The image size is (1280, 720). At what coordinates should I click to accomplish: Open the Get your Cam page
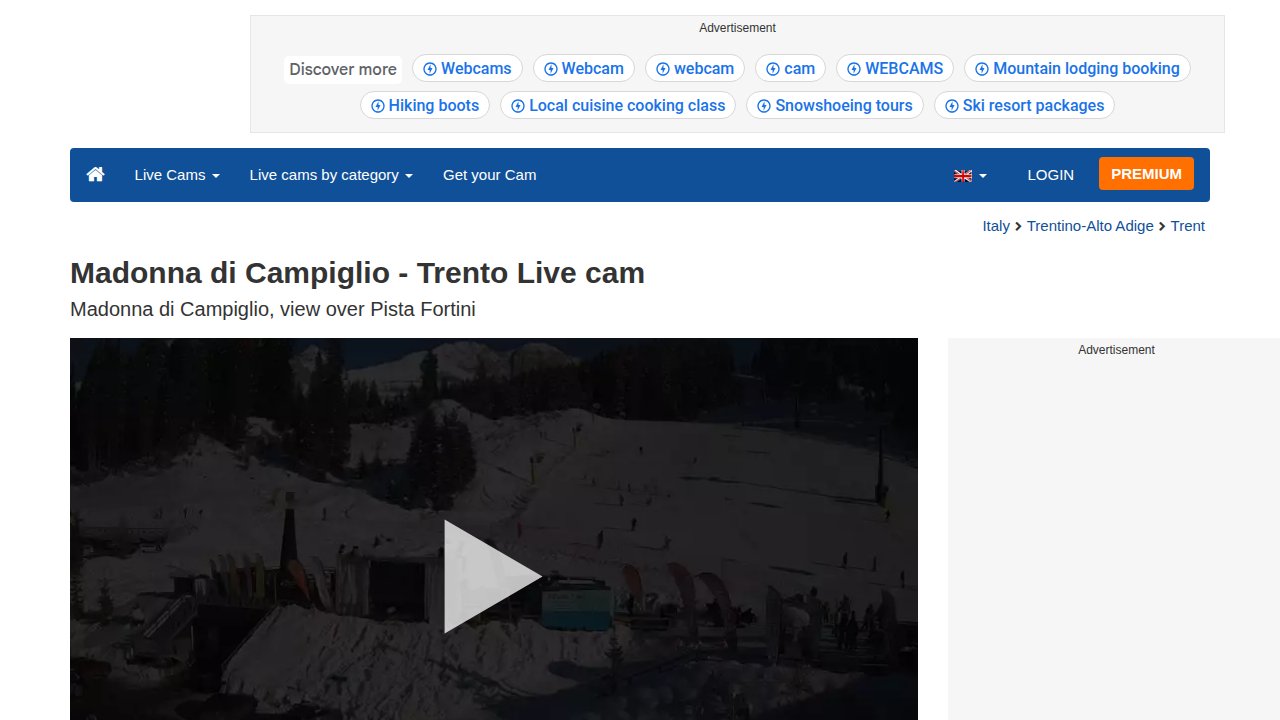489,175
